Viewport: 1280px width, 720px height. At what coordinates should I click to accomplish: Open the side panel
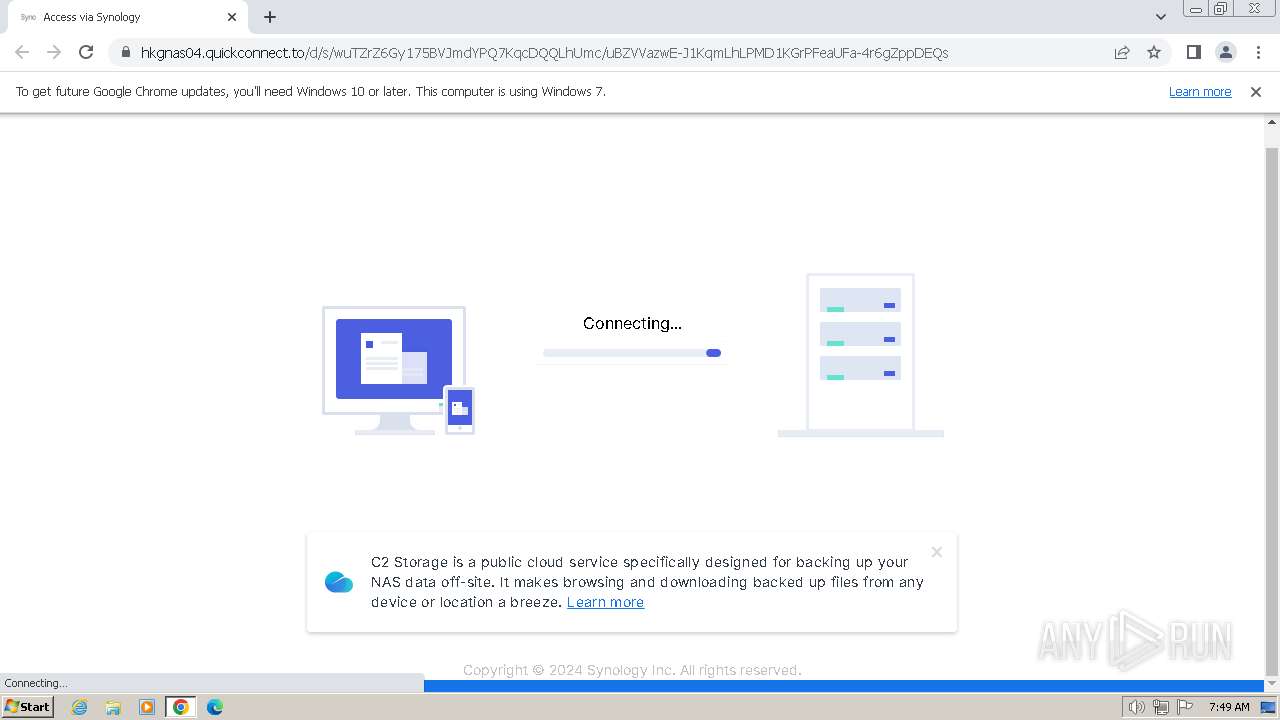click(1193, 52)
